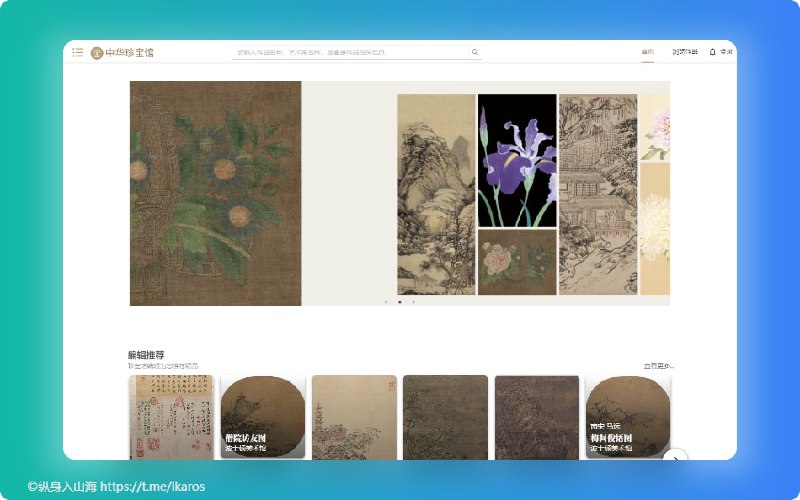Click the 中华珍宝馆 logo
This screenshot has width=800, height=500.
pyautogui.click(x=123, y=52)
